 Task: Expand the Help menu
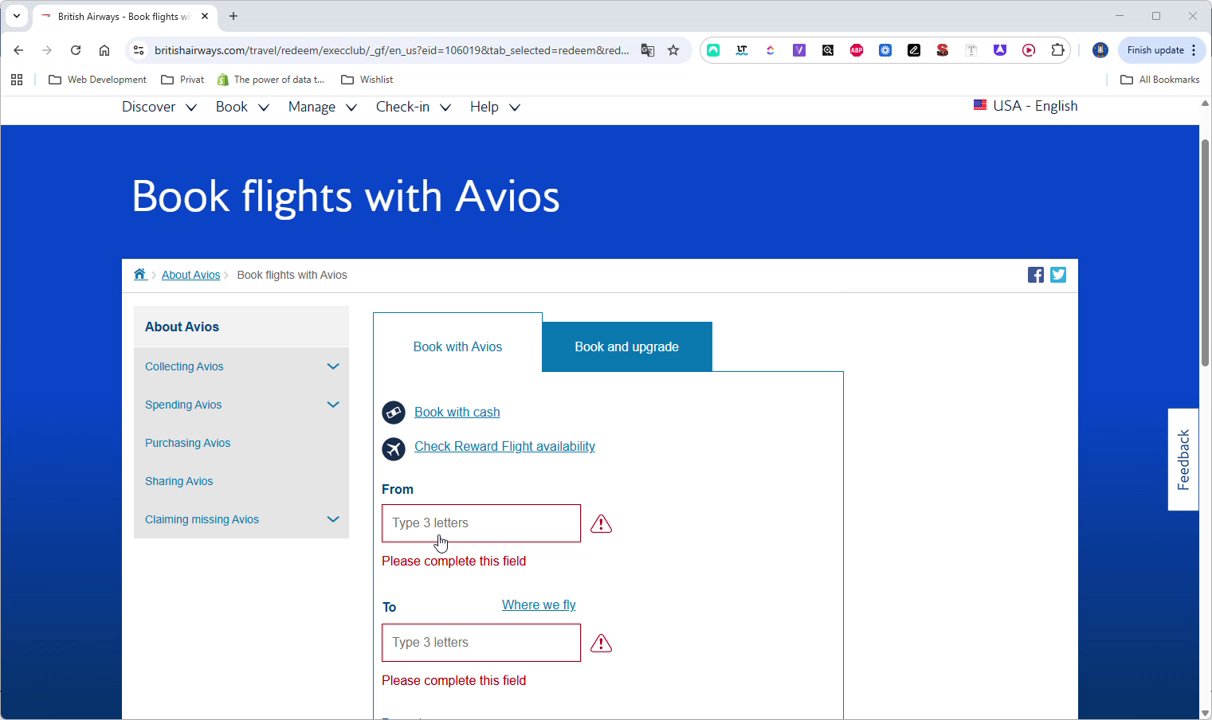tap(495, 107)
